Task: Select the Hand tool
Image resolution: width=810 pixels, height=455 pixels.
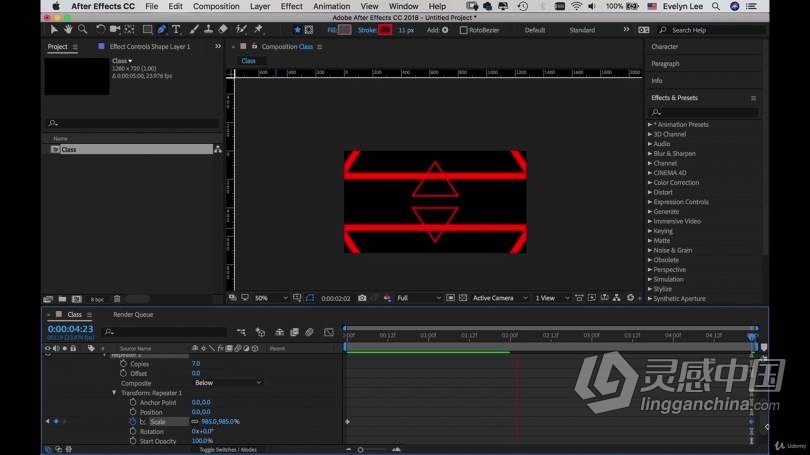Action: [68, 29]
